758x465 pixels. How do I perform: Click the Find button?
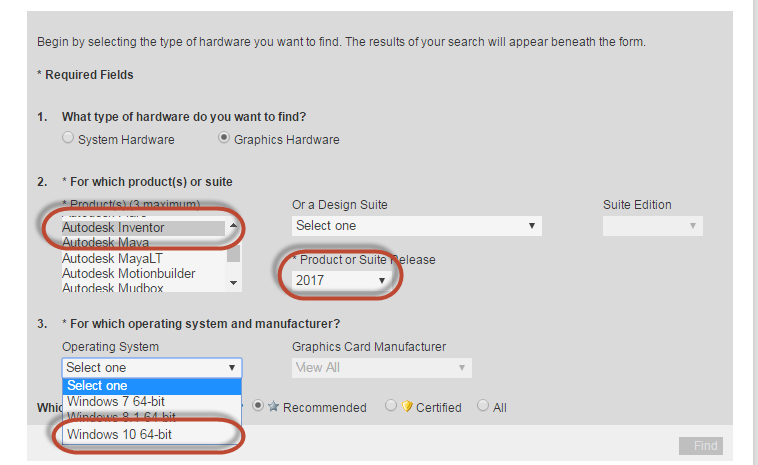point(701,446)
